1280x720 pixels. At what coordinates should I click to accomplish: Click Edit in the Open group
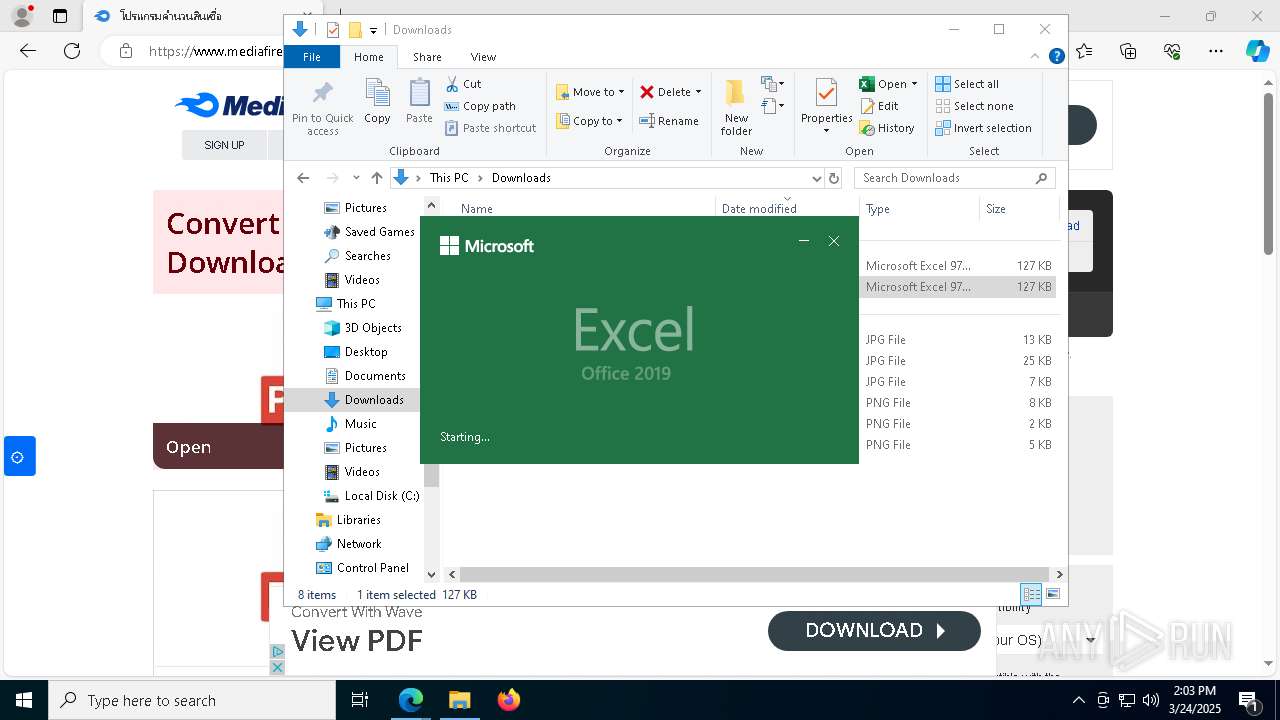(x=878, y=106)
